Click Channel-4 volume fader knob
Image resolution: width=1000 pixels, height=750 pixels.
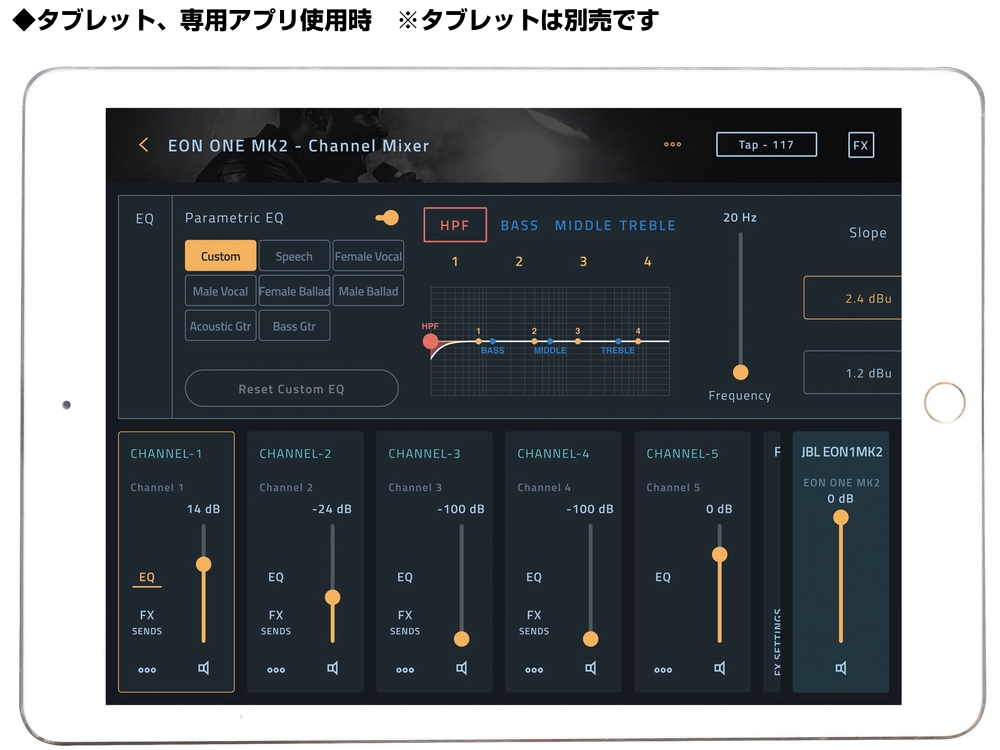click(x=591, y=638)
